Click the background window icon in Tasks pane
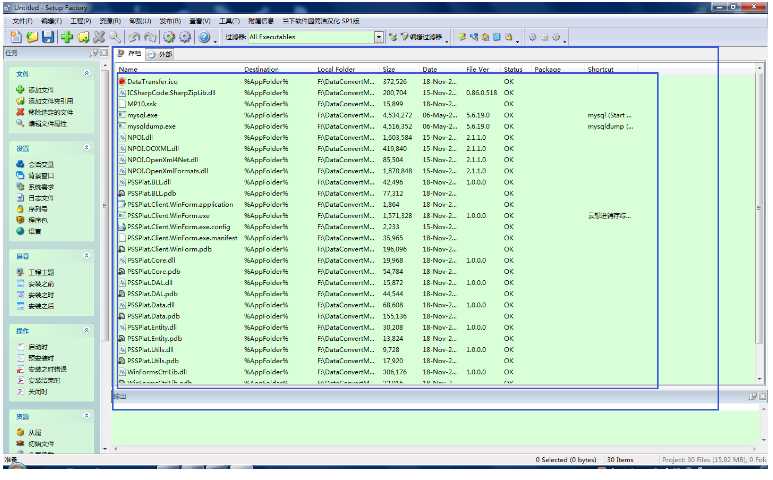Viewport: 773px width, 480px height. (20, 175)
